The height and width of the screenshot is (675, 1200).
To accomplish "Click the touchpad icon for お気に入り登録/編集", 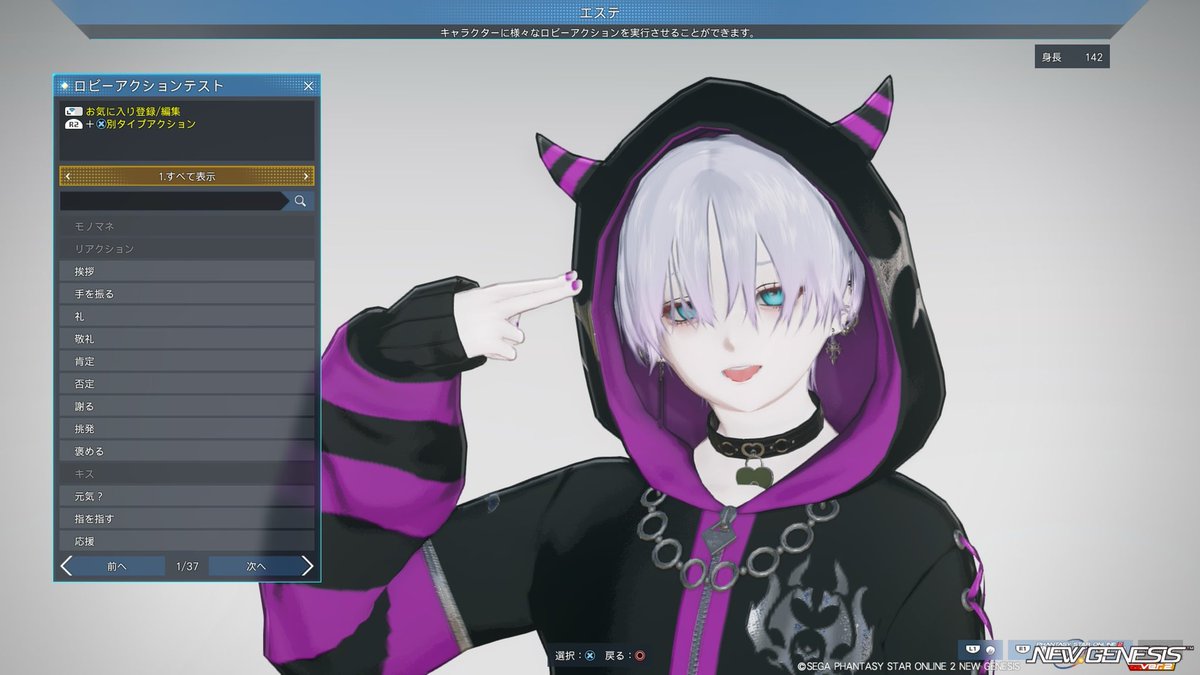I will 73,111.
